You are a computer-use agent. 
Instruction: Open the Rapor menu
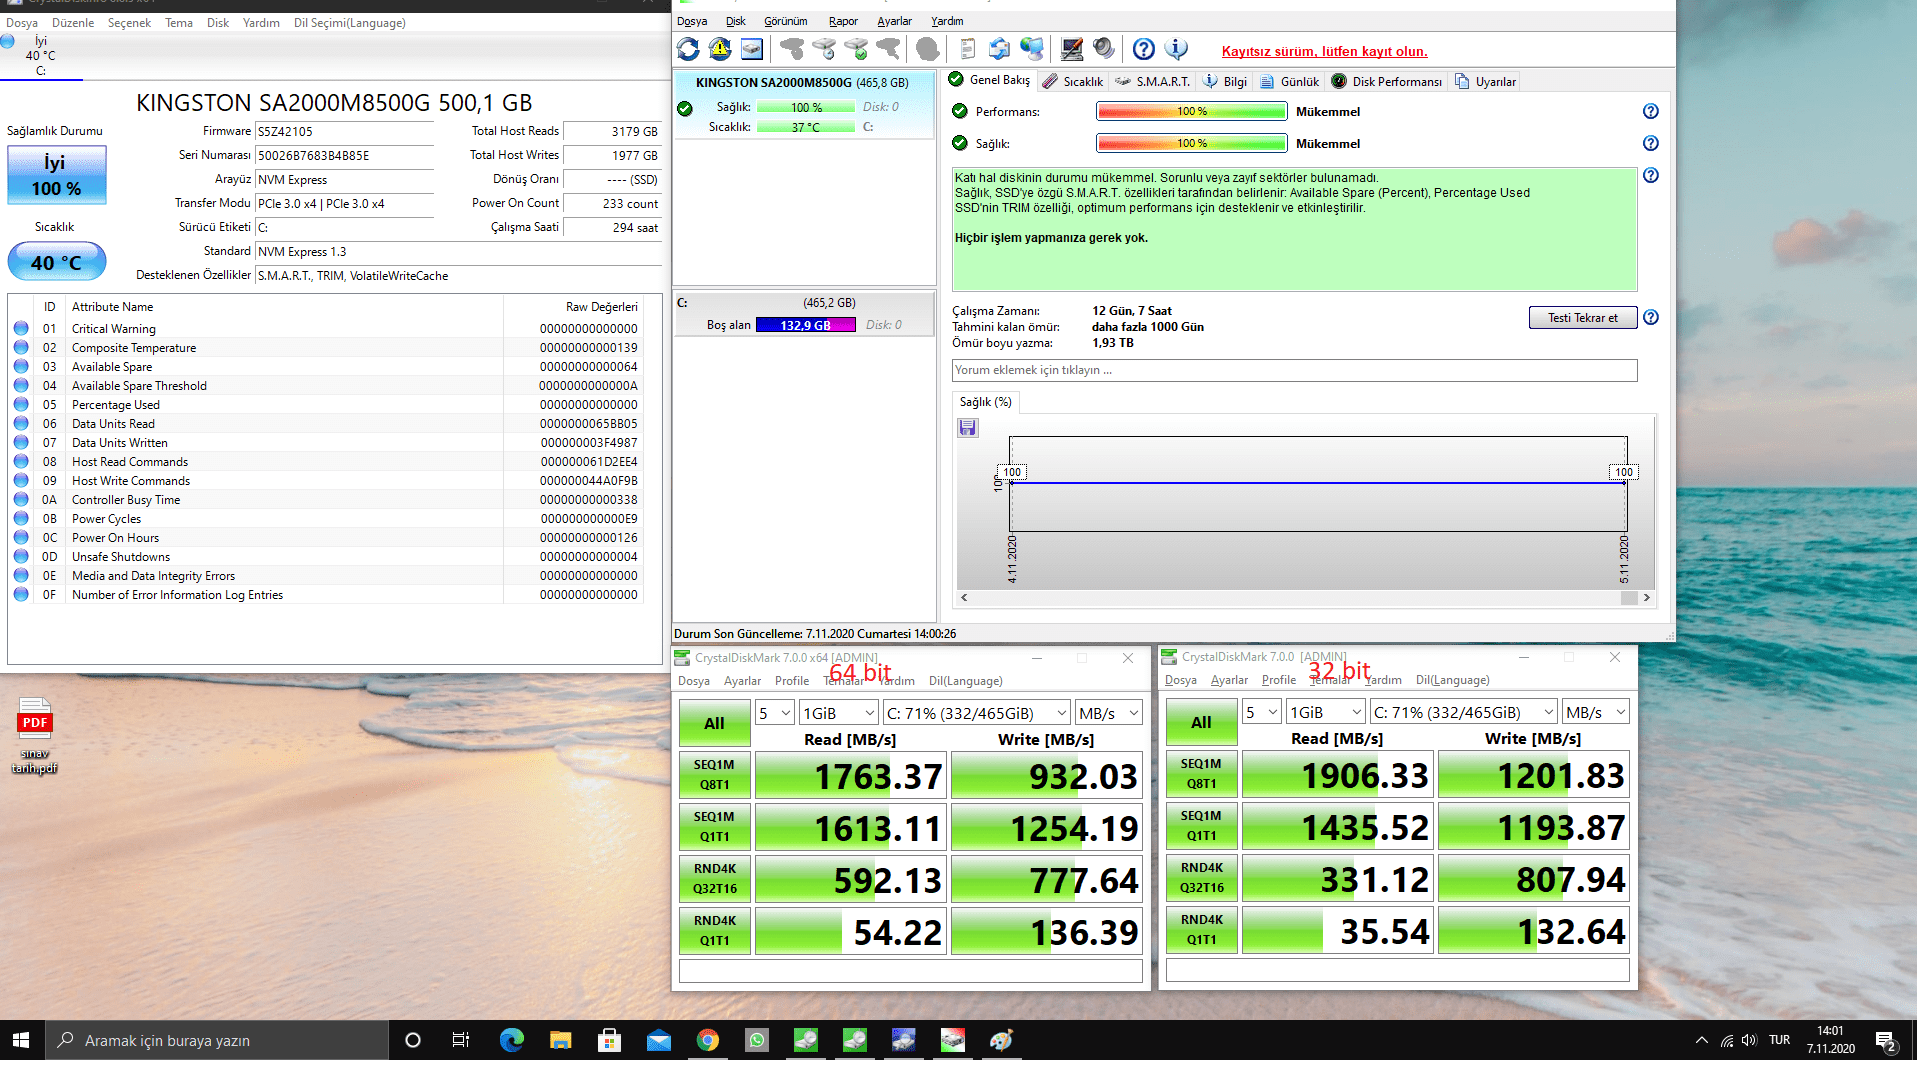coord(842,21)
